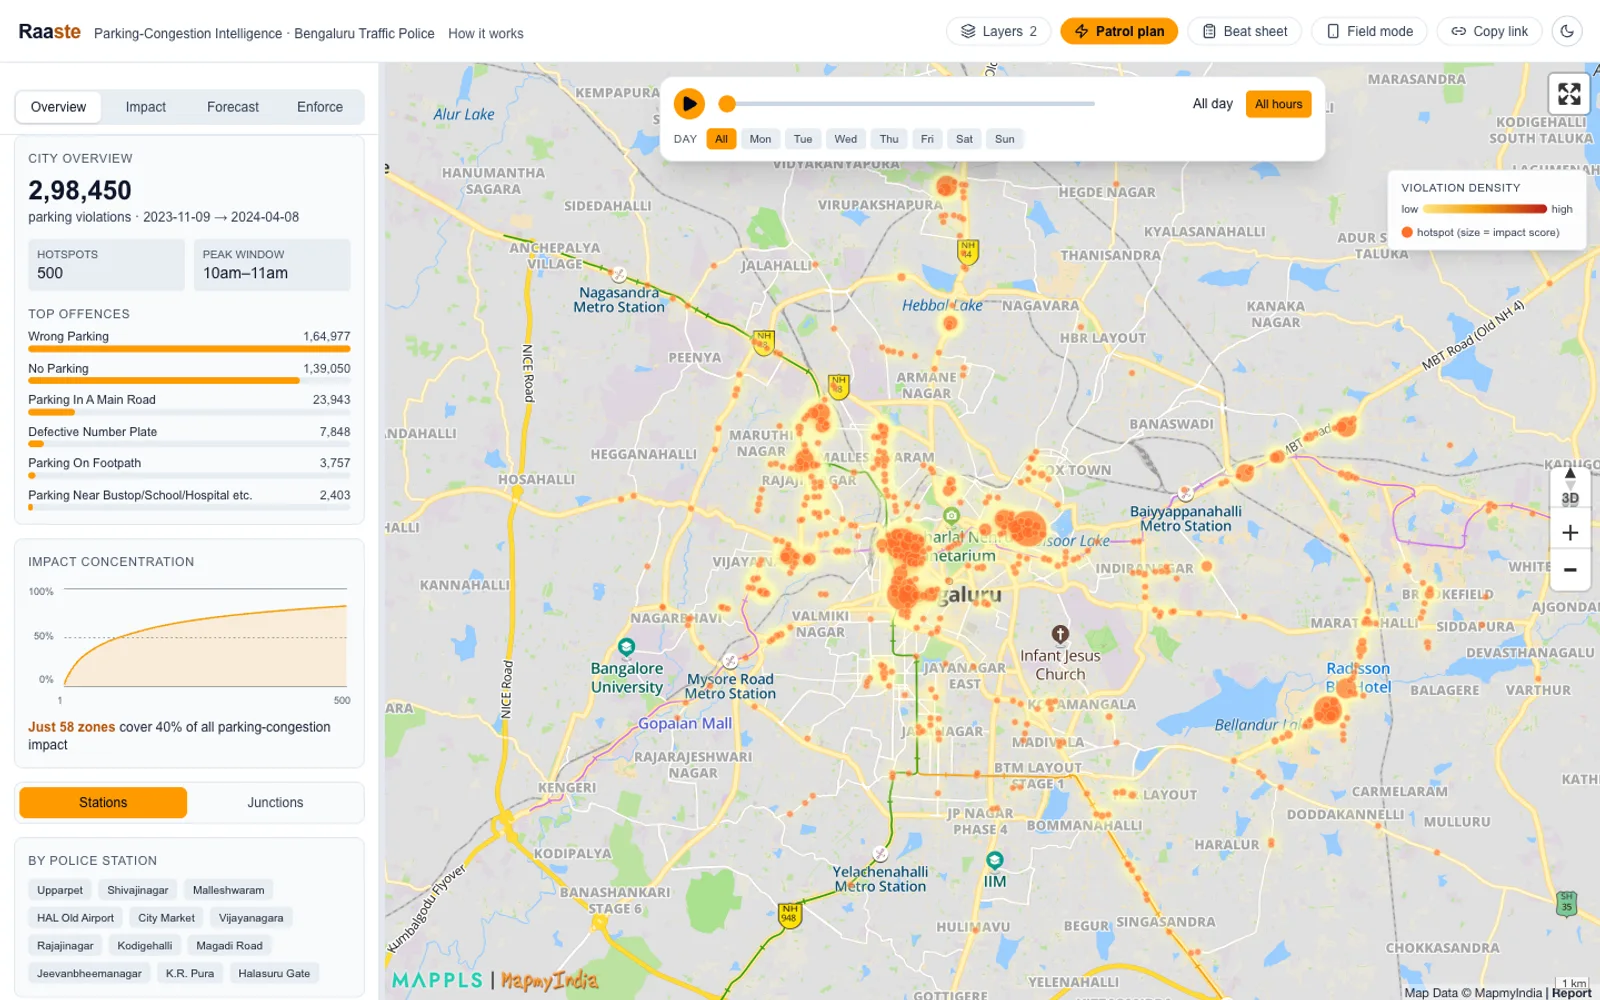The image size is (1600, 1000).
Task: Zoom in on the map
Action: pos(1570,533)
